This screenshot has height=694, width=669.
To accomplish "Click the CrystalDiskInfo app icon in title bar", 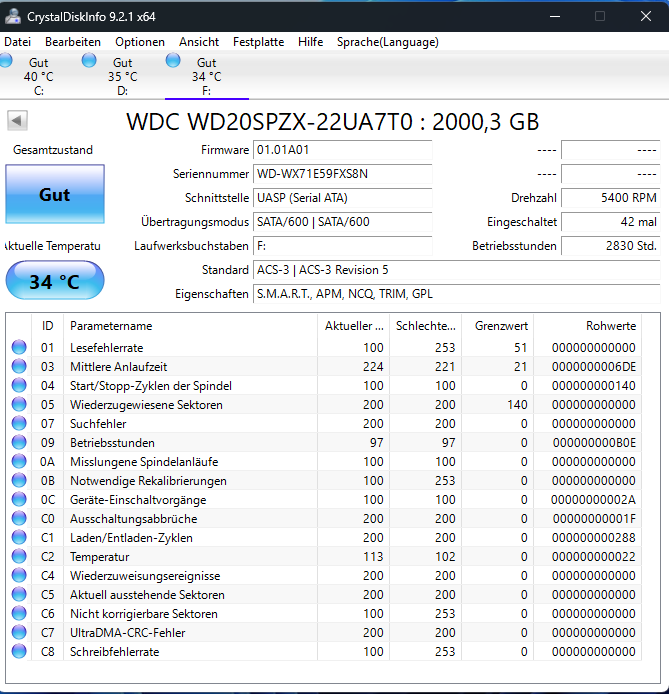I will [x=13, y=16].
